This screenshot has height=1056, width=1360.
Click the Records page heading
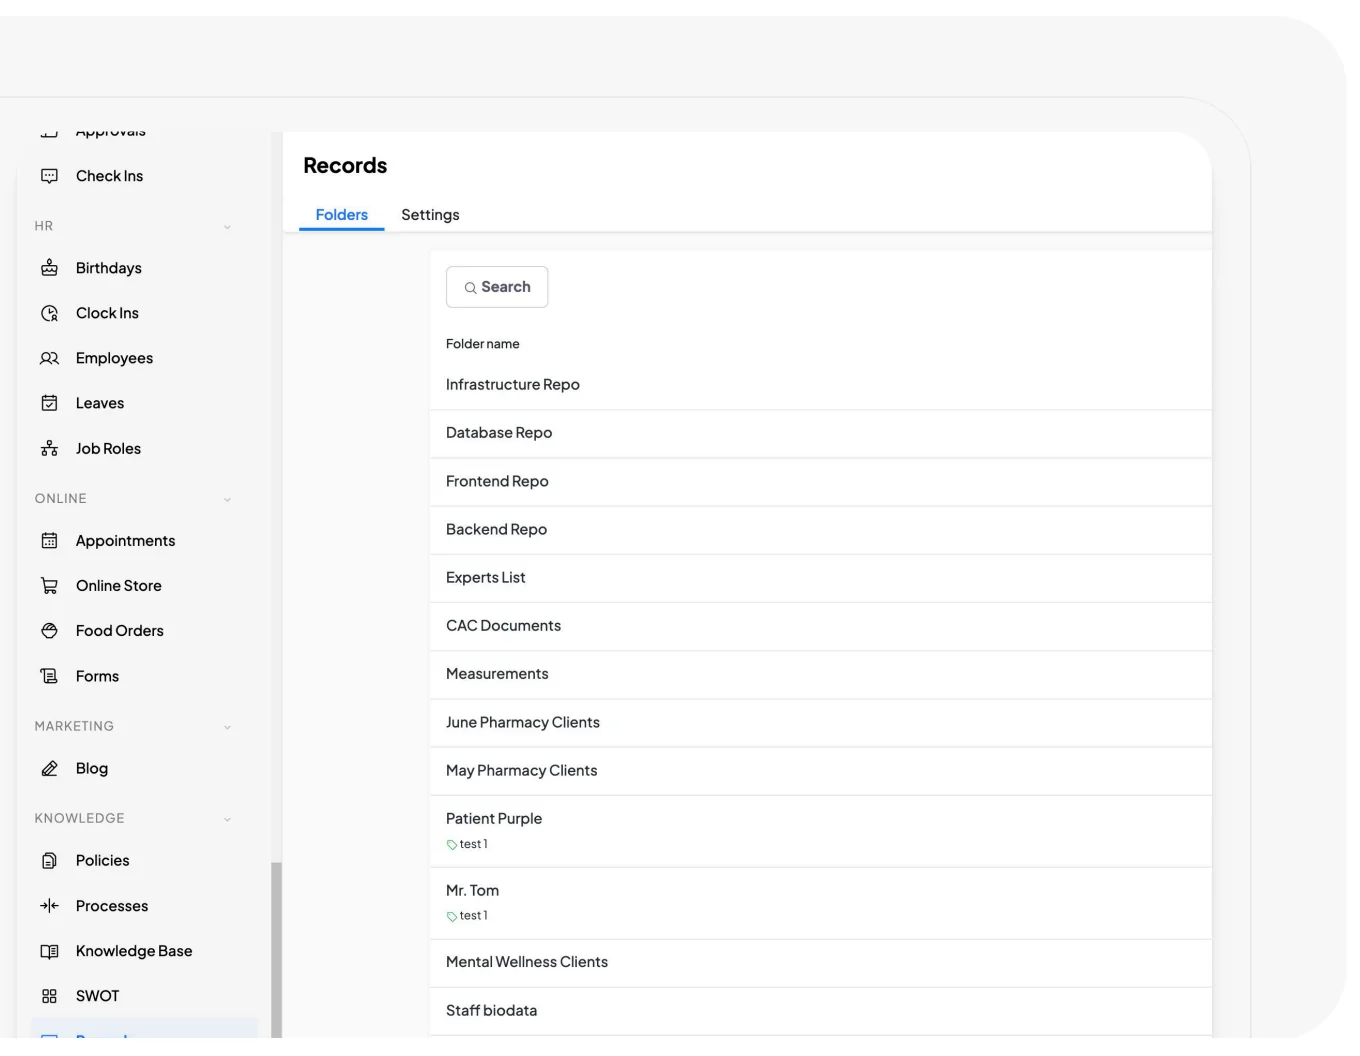(345, 166)
